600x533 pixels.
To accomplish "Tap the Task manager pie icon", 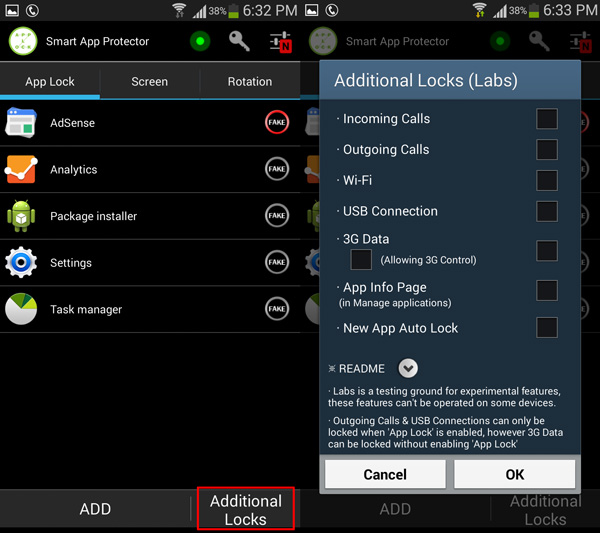I will pos(21,309).
